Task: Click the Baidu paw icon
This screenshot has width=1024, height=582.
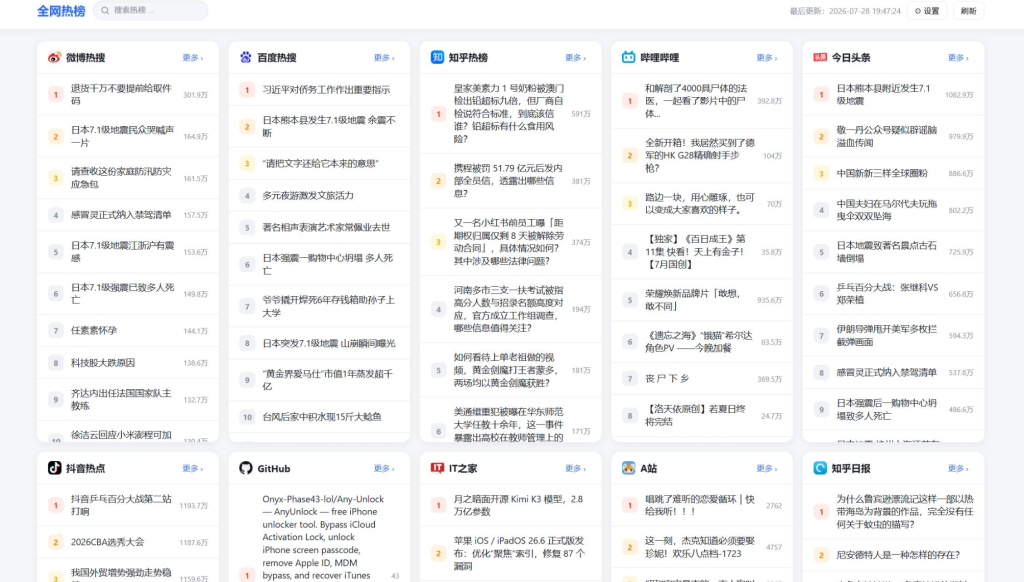Action: [x=246, y=57]
